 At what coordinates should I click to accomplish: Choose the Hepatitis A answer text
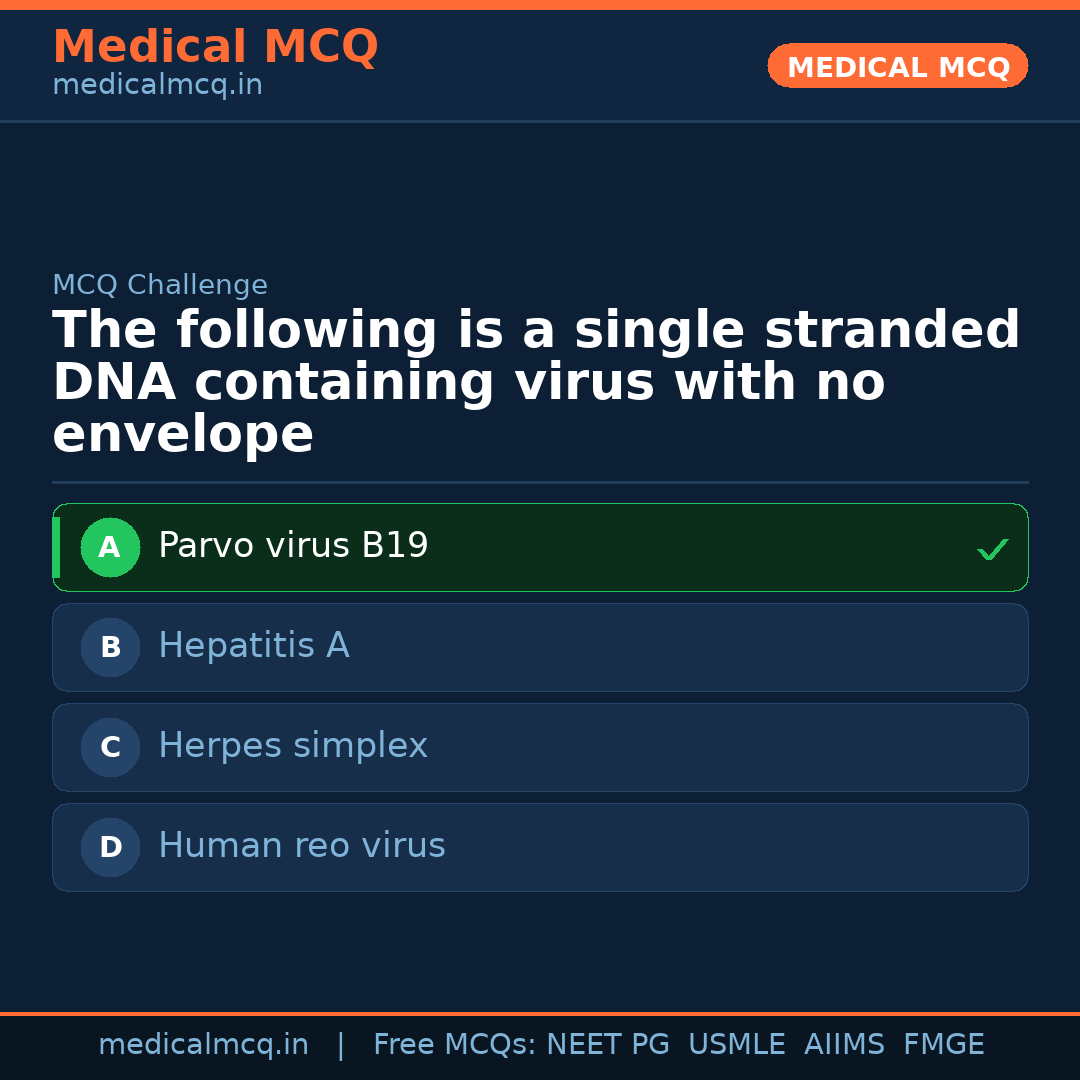[254, 646]
